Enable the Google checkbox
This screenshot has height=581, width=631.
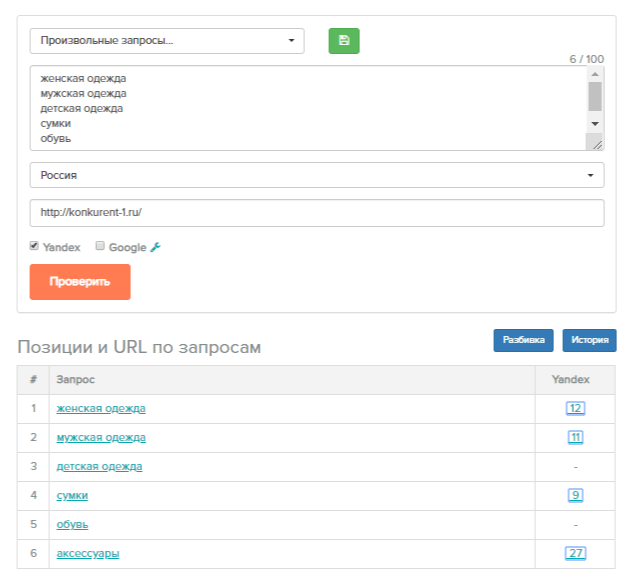click(x=100, y=245)
